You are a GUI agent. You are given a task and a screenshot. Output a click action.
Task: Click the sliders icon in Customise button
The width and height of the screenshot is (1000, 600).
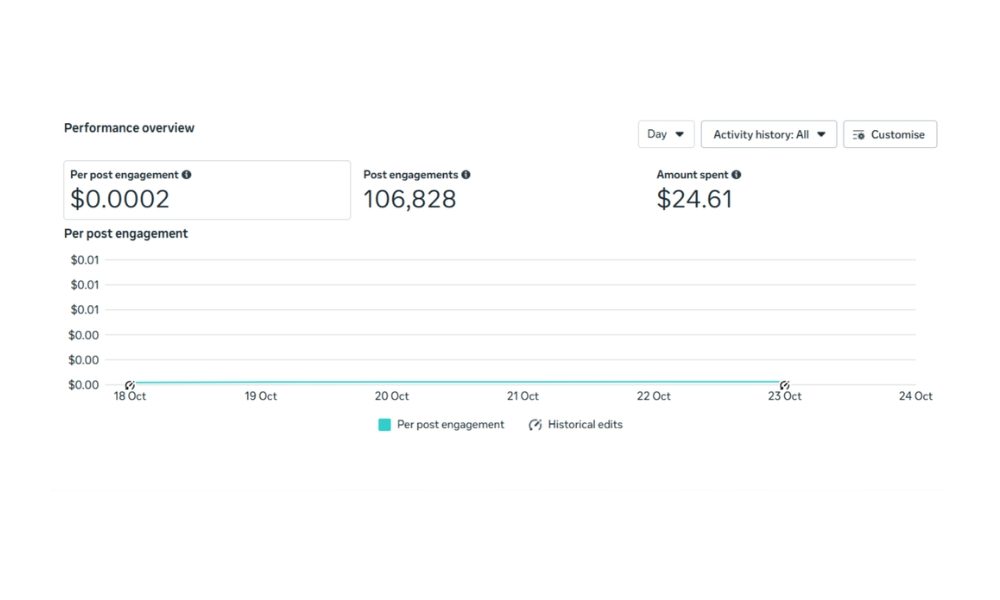(858, 135)
